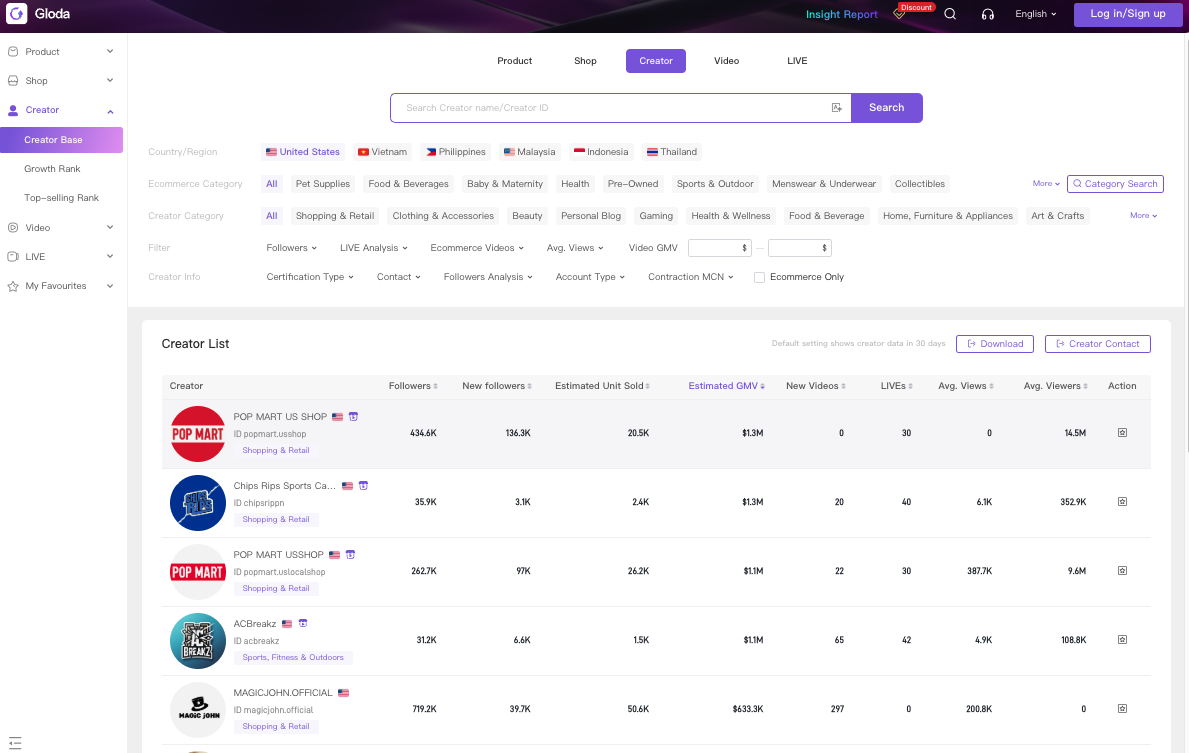Open the English language dropdown
Image resolution: width=1189 pixels, height=753 pixels.
(1036, 14)
